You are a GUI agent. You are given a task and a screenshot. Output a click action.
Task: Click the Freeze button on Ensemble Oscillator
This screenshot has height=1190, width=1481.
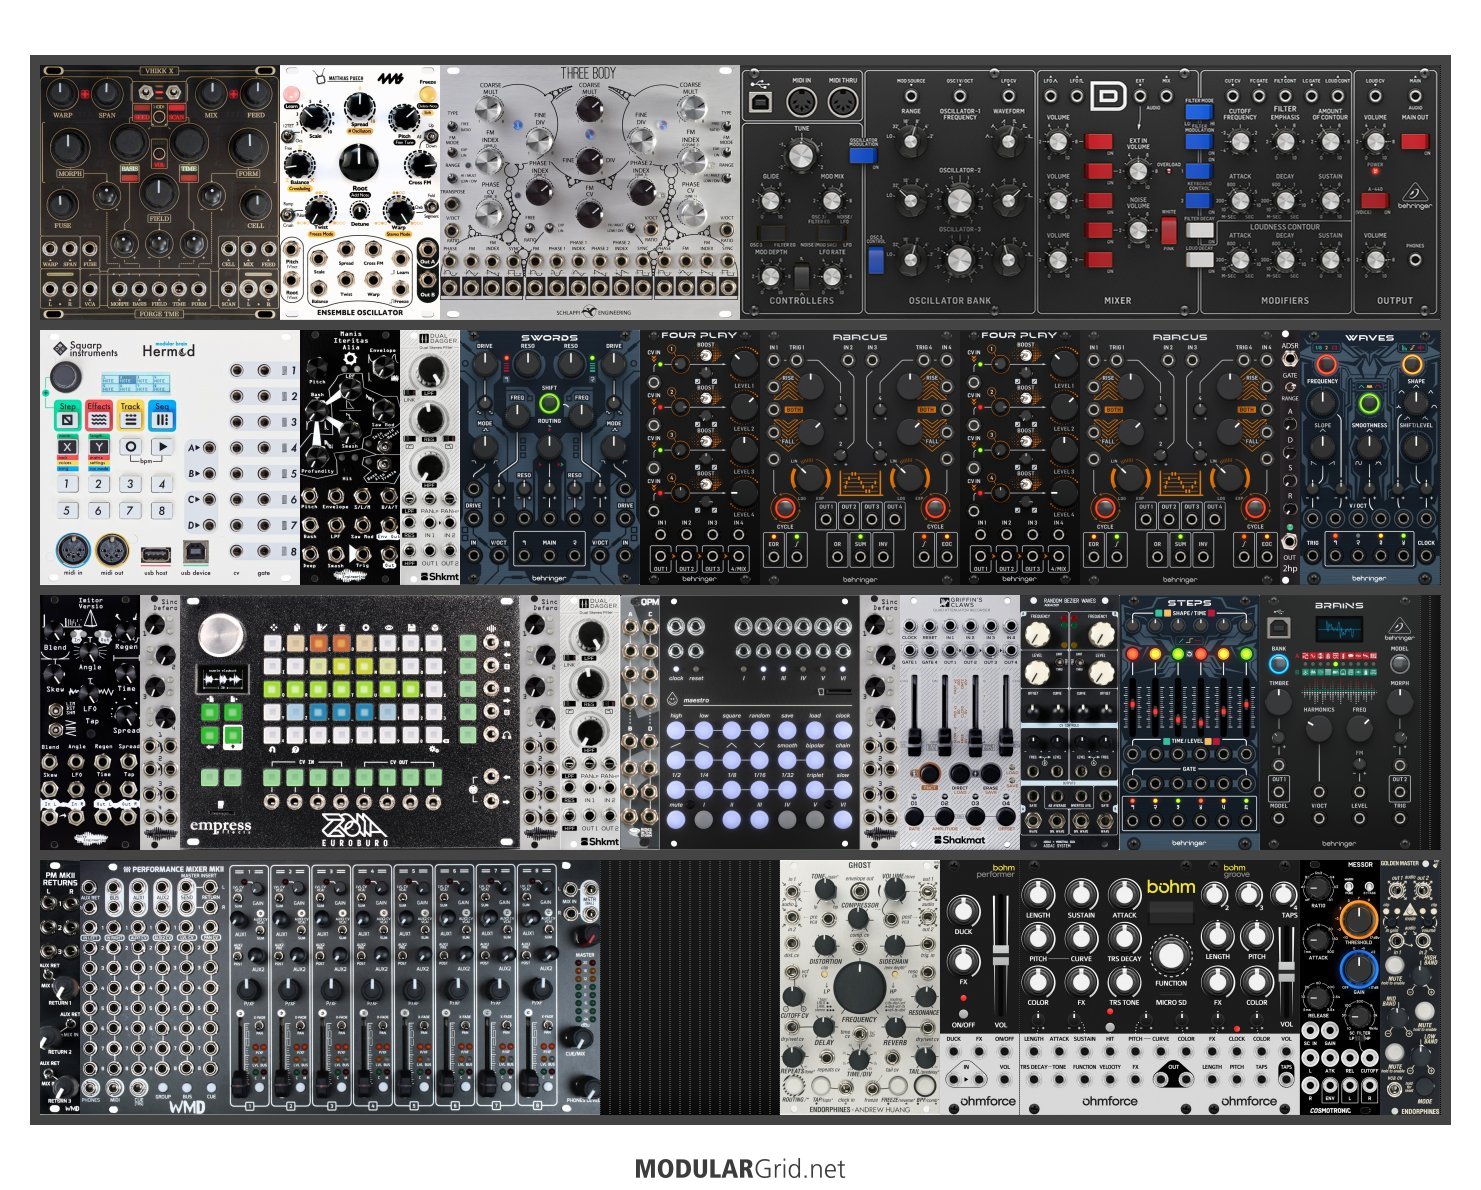pos(428,94)
